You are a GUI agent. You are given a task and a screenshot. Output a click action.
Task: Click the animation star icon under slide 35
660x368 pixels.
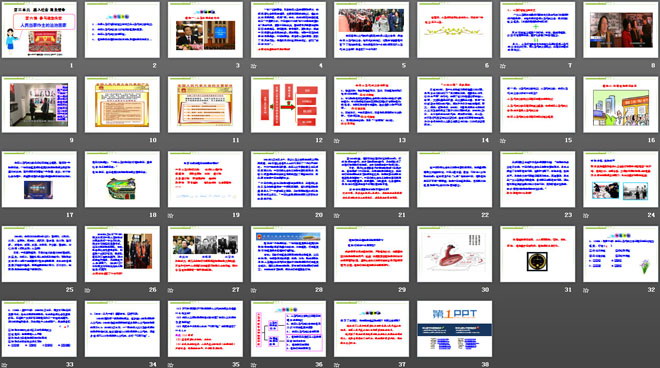[x=170, y=365]
